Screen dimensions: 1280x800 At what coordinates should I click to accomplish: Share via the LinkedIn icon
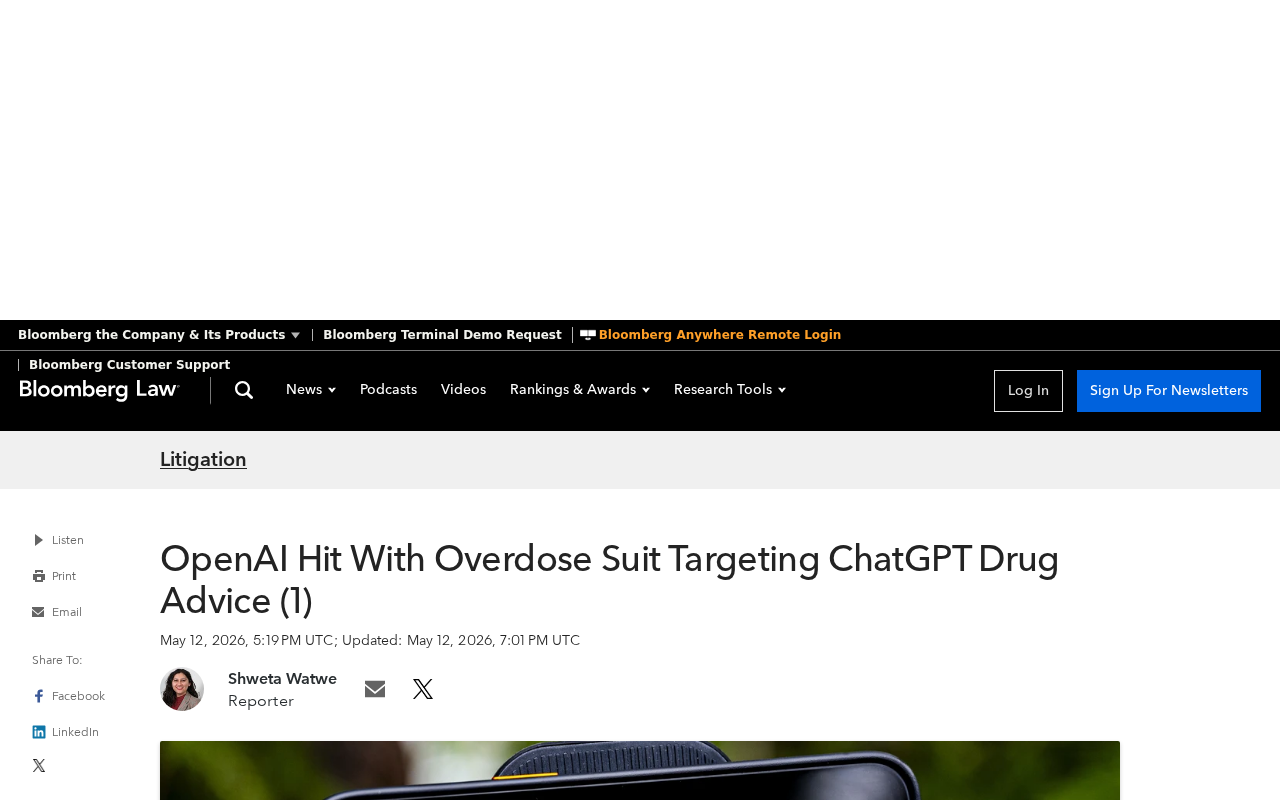tap(39, 732)
